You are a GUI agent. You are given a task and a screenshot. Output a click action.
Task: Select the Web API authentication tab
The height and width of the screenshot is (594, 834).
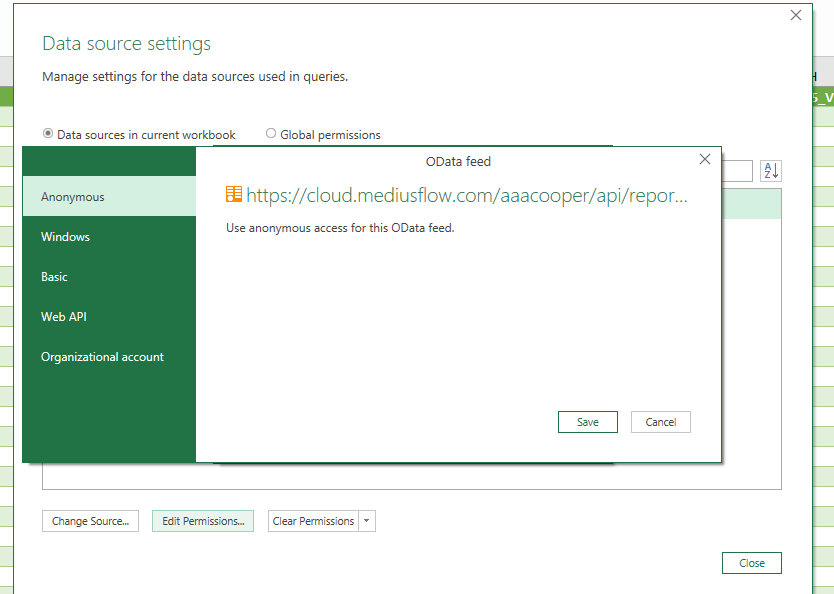(x=109, y=316)
